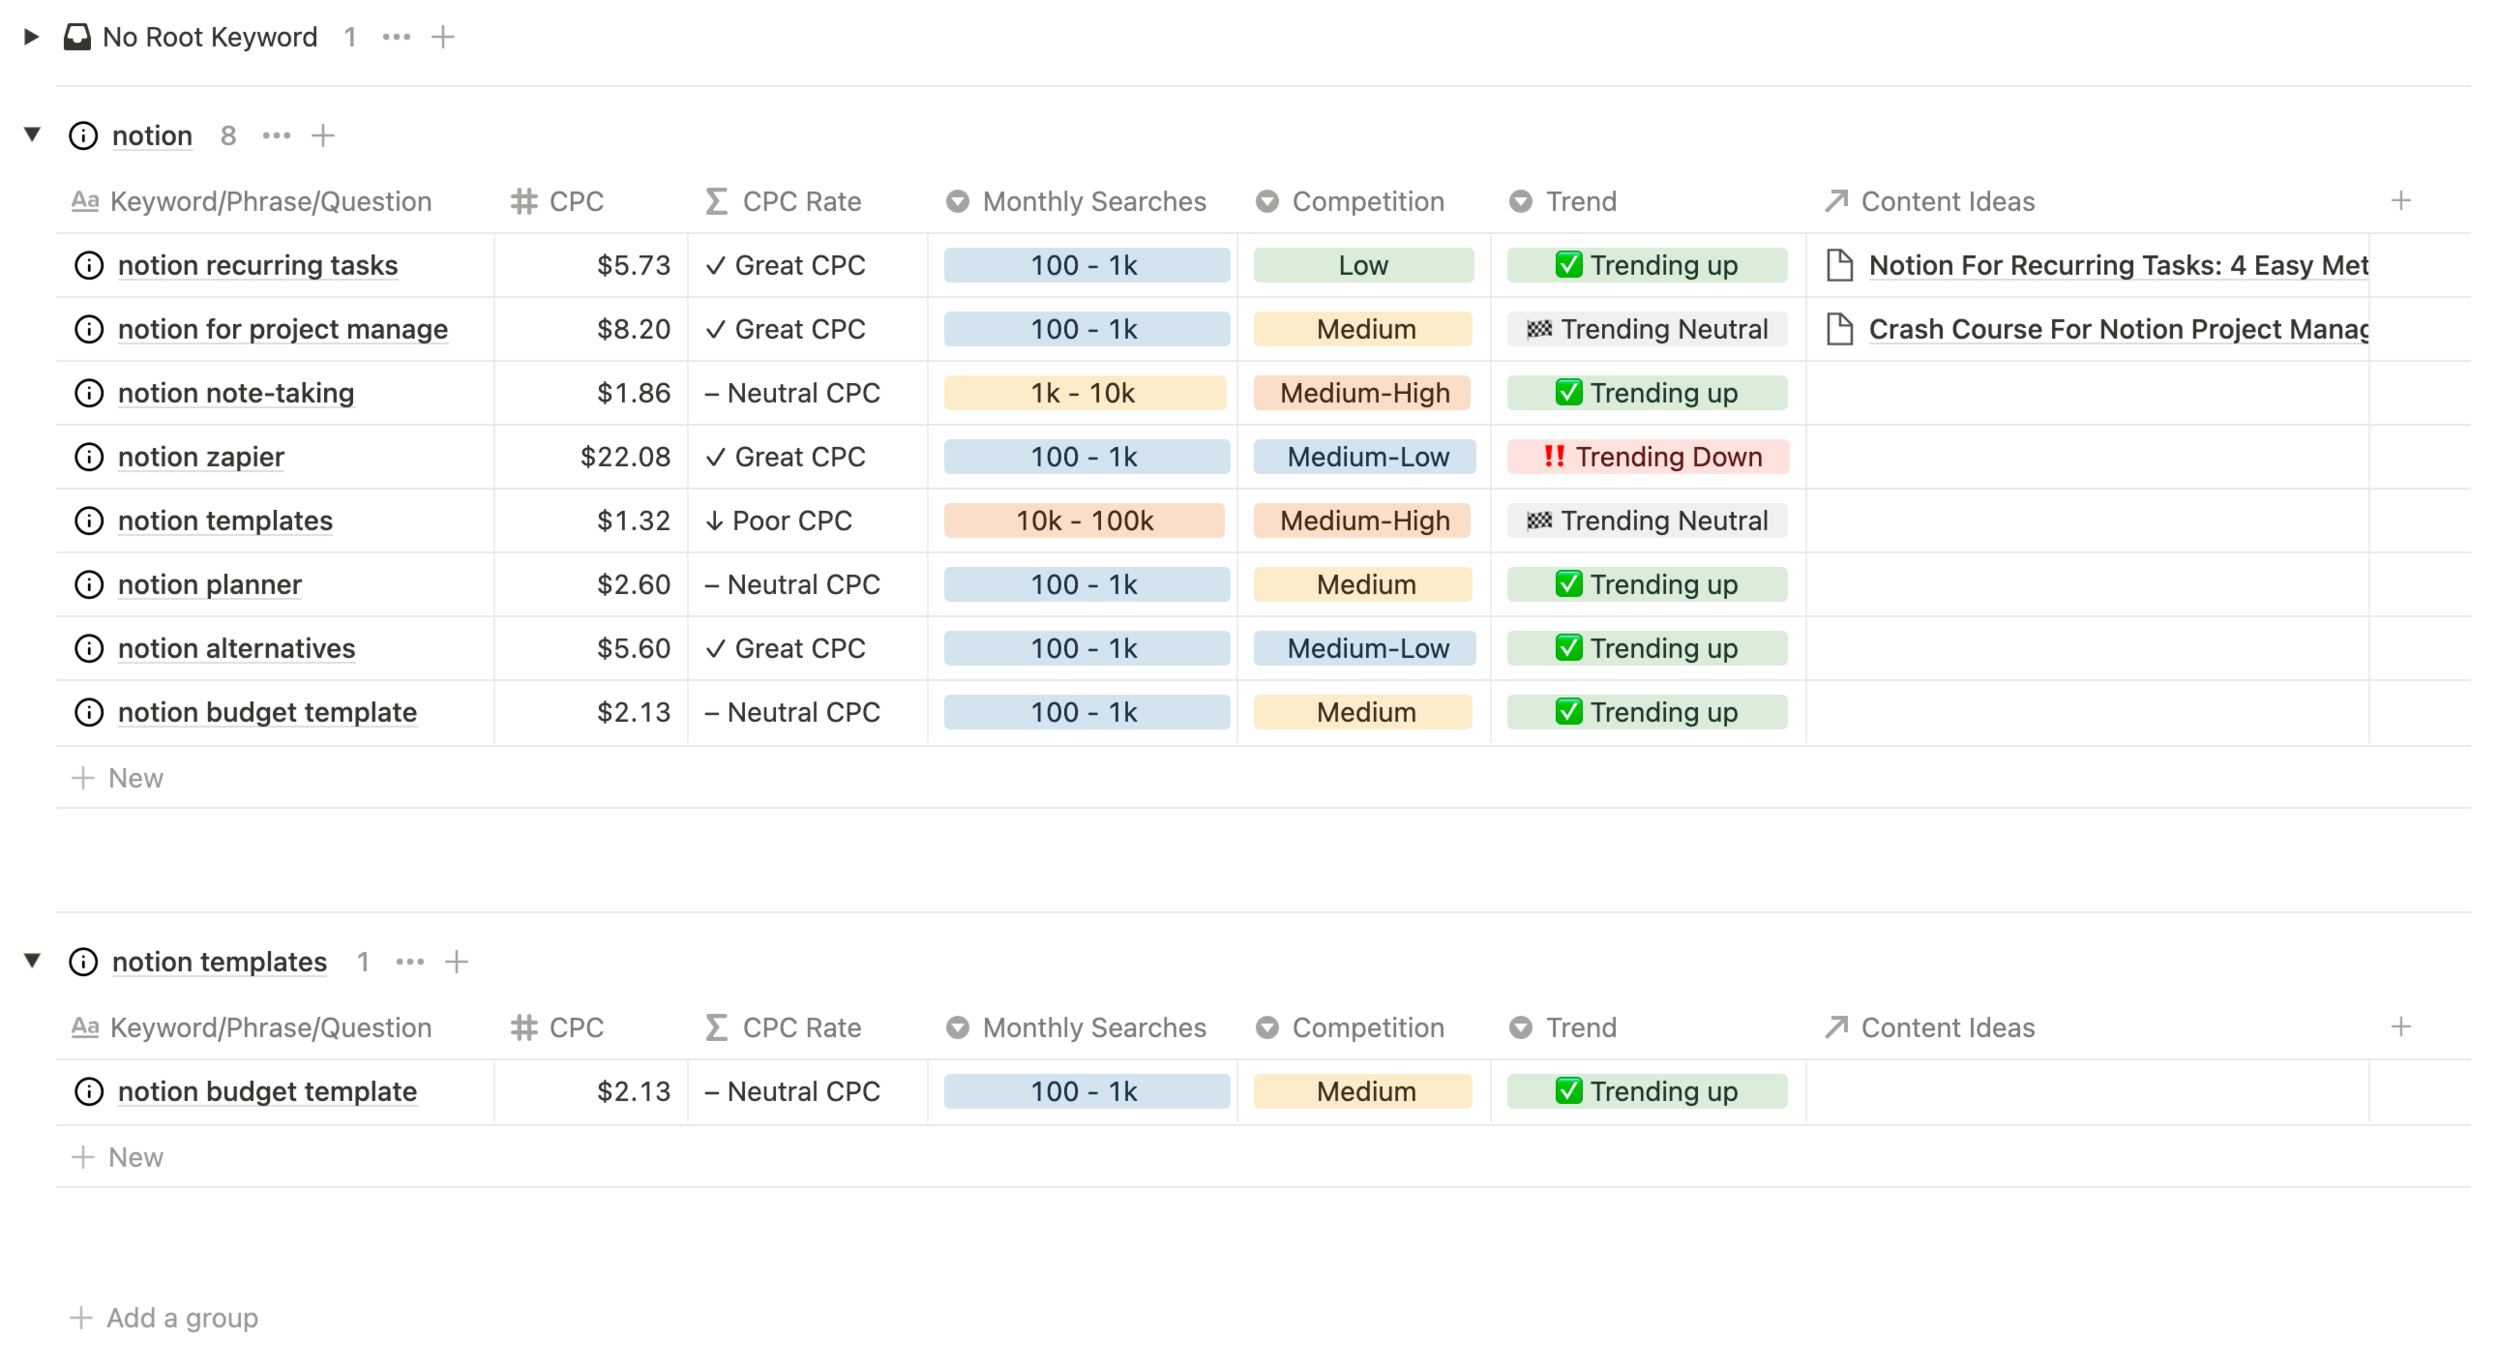The width and height of the screenshot is (2500, 1368).
Task: Change 10k - 100k searches tag for notion templates
Action: 1084,521
